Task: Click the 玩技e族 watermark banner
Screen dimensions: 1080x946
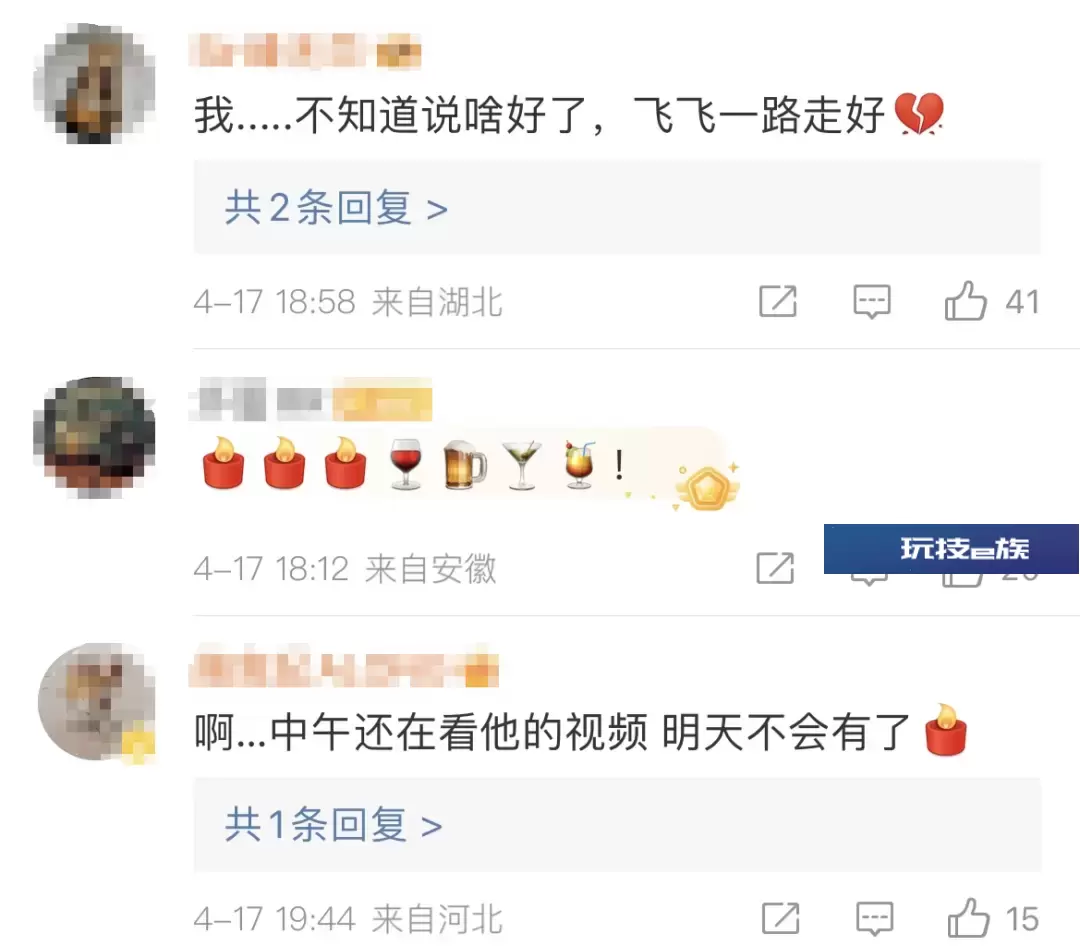Action: [951, 548]
